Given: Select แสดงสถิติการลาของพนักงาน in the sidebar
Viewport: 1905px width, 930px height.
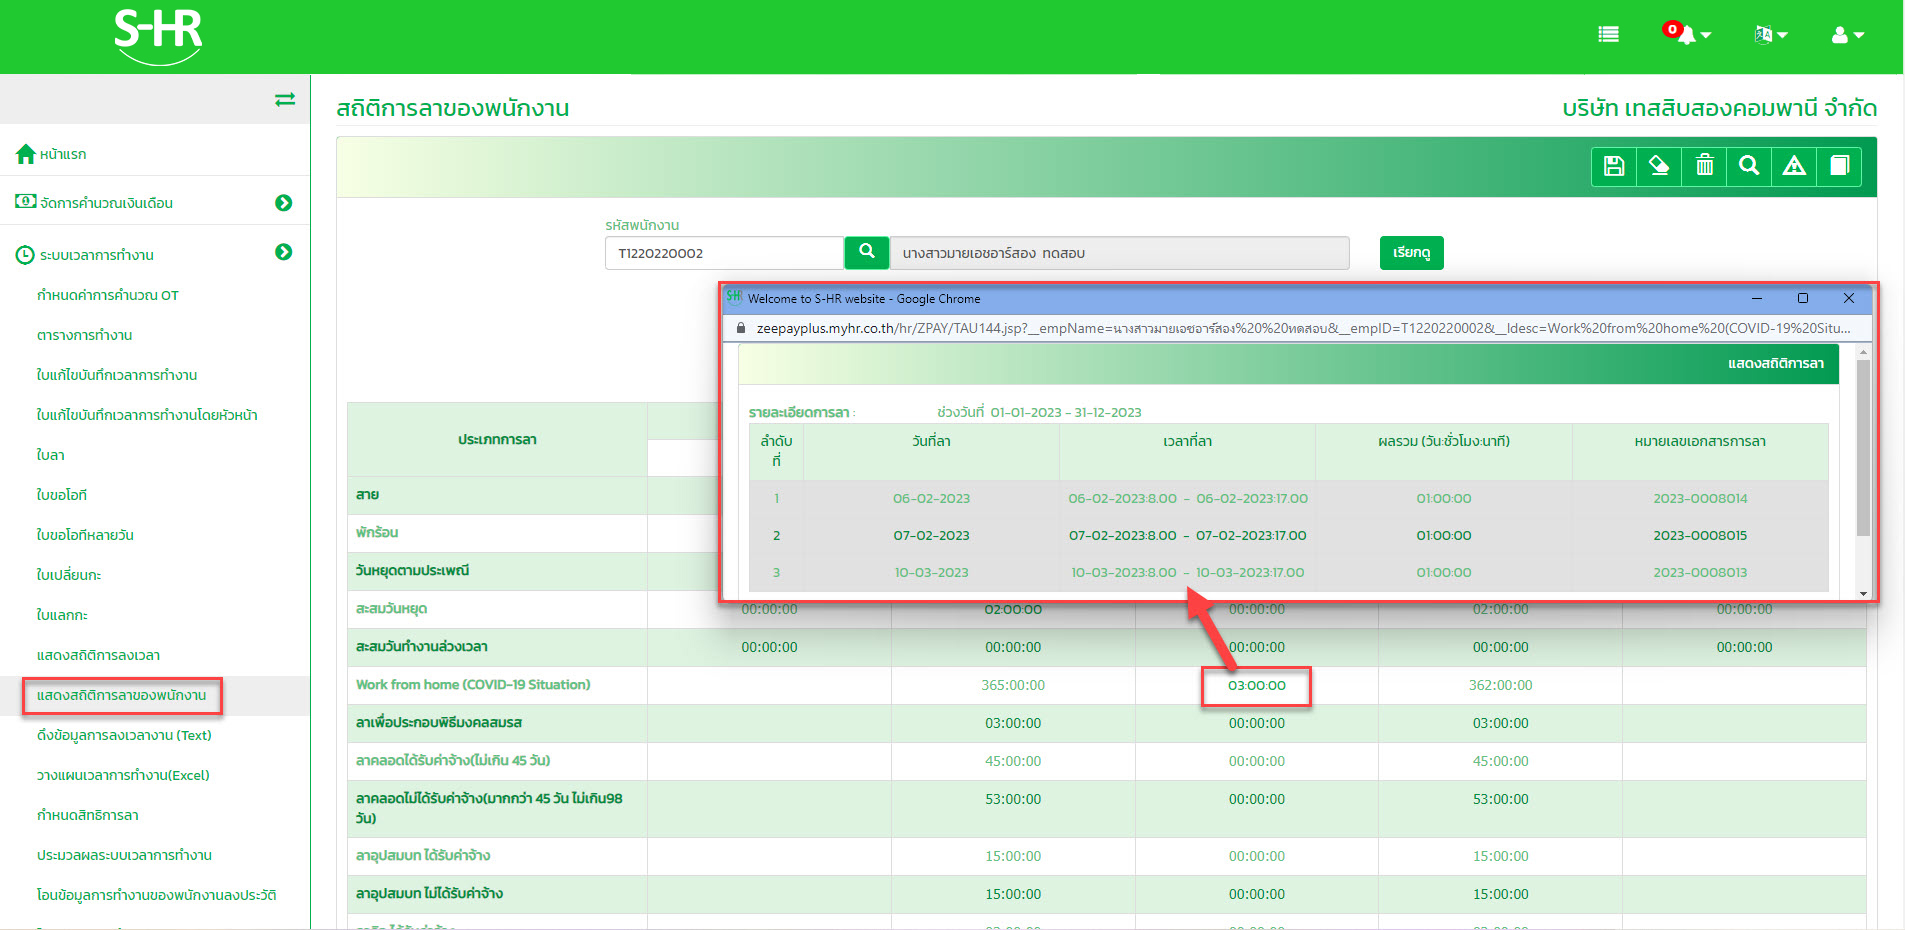Looking at the screenshot, I should click(121, 695).
